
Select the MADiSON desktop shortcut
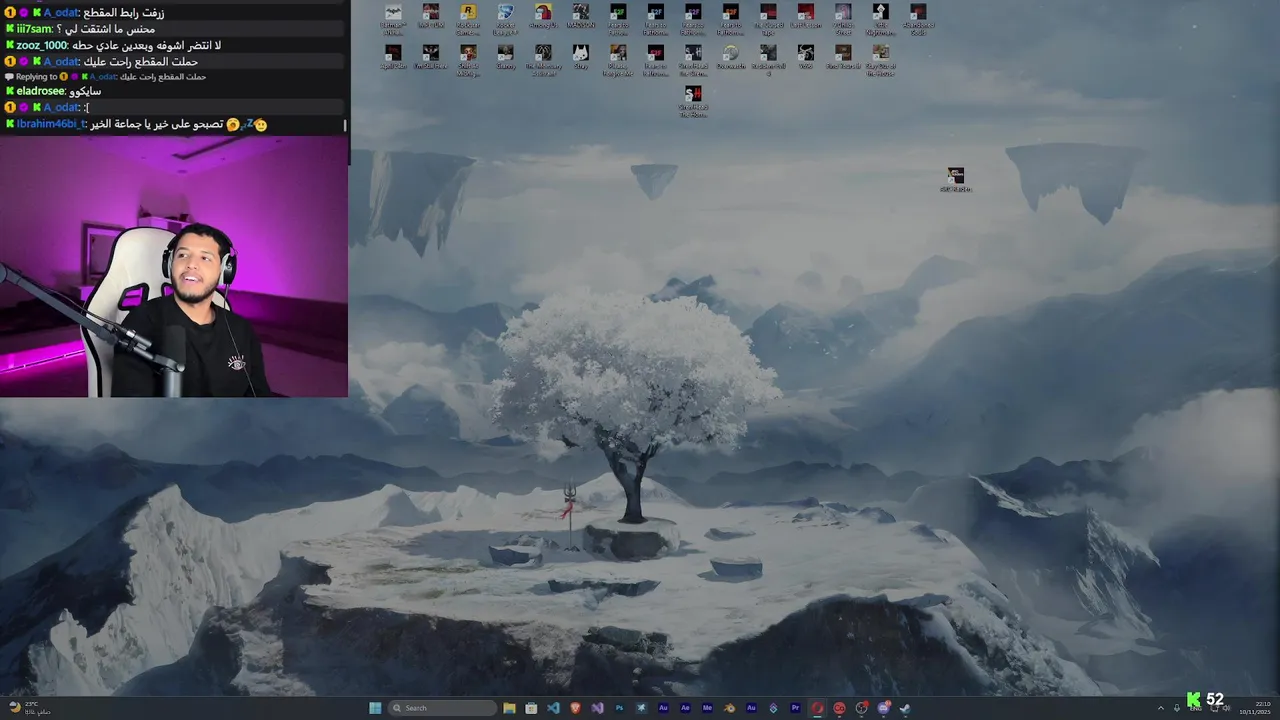point(580,17)
